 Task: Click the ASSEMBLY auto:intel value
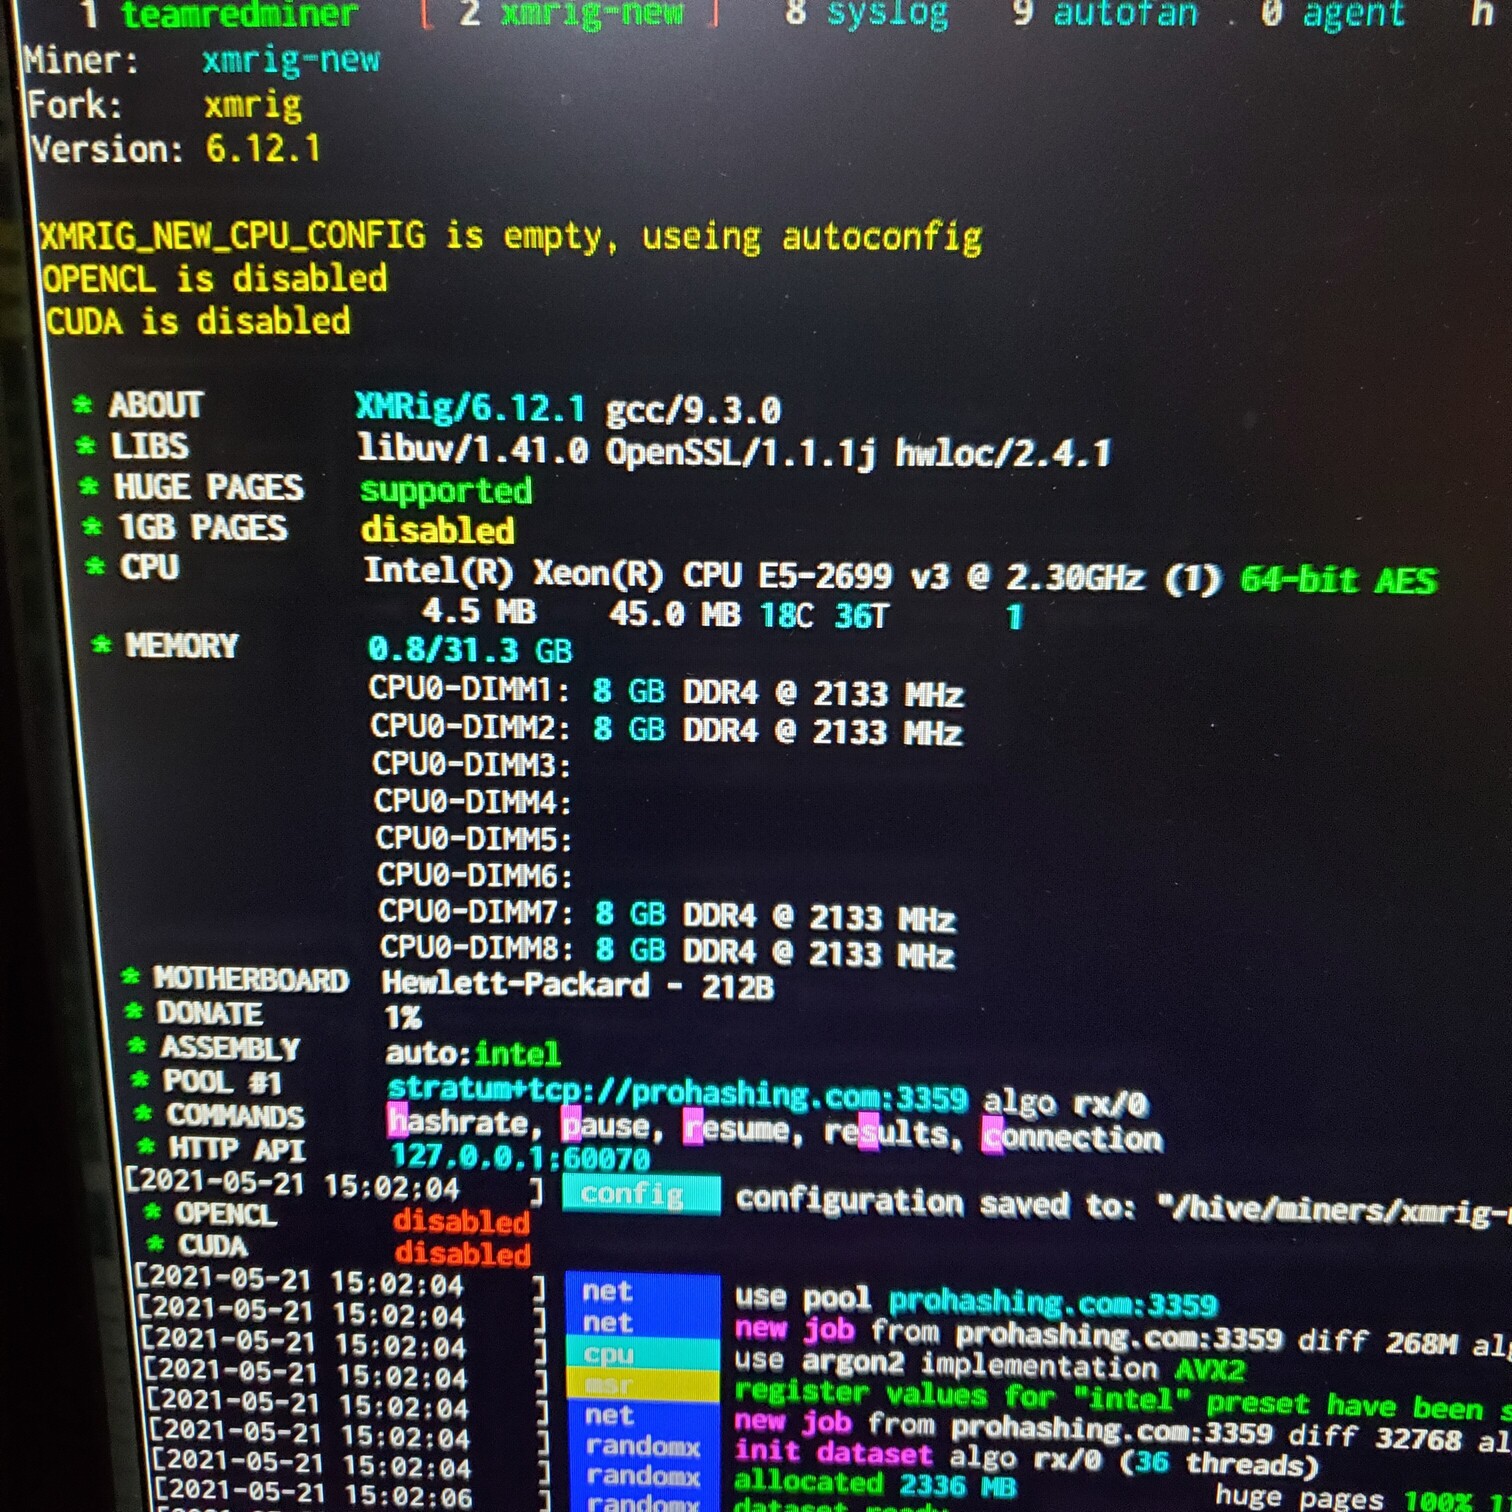click(473, 1053)
